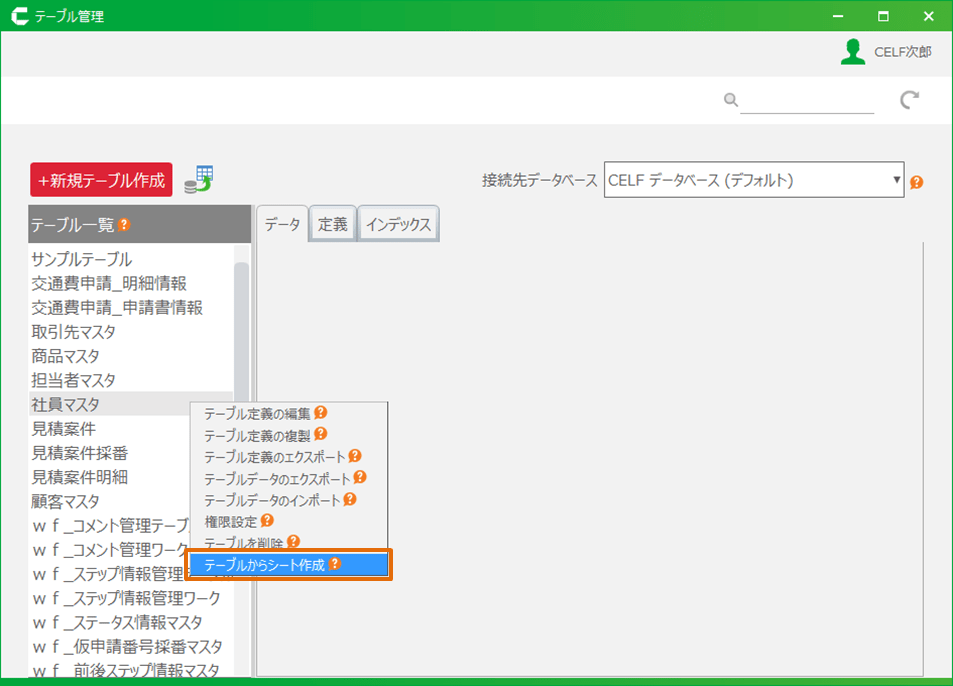Click the CELF次郎 user avatar icon
Viewport: 953px width, 686px height.
852,52
